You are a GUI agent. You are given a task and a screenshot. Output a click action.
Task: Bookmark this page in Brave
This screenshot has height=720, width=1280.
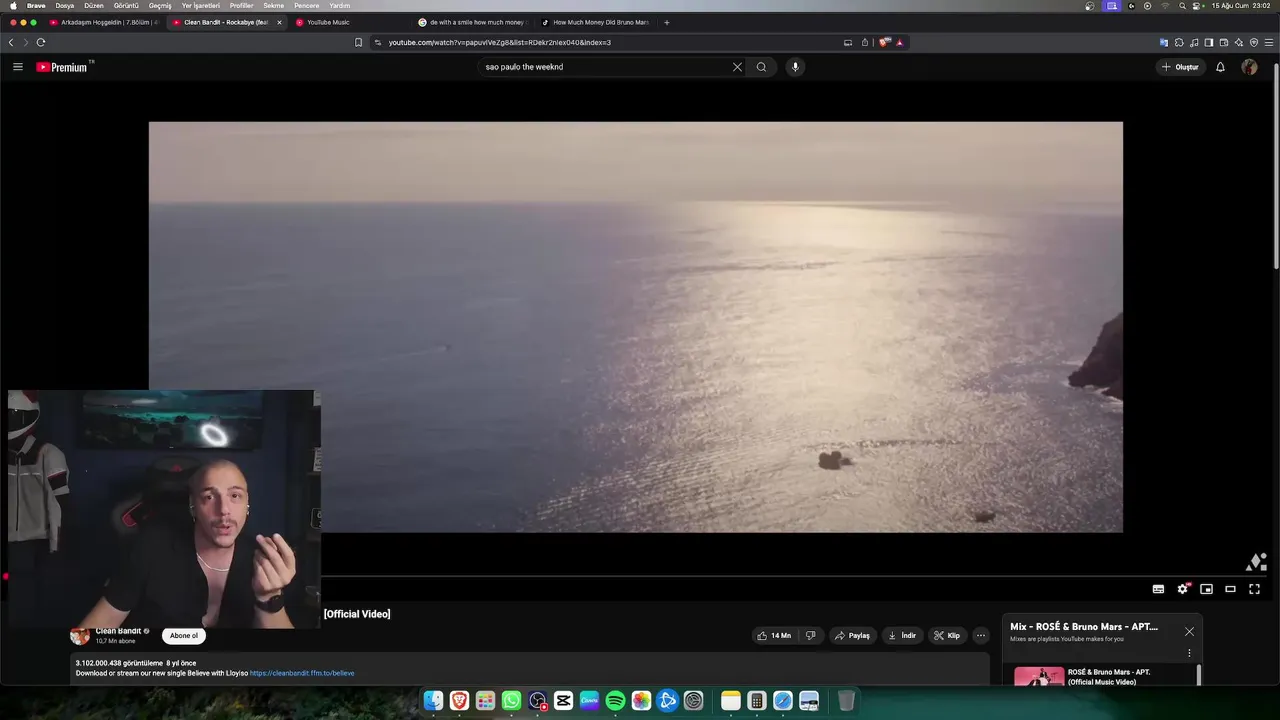[x=358, y=42]
